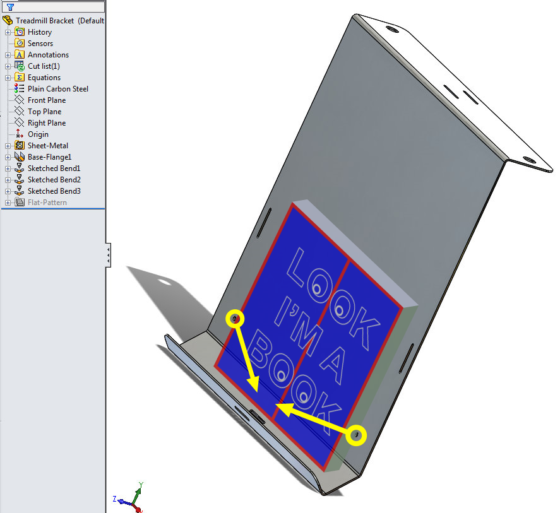
Task: Click the Right Plane icon
Action: pyautogui.click(x=19, y=123)
